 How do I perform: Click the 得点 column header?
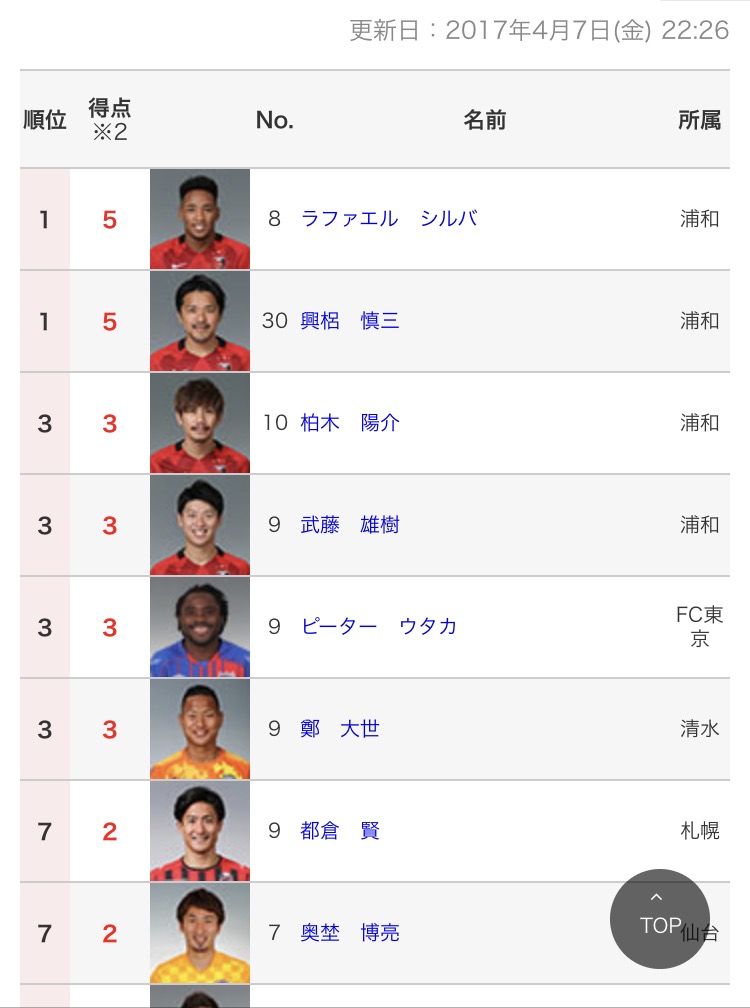click(x=110, y=120)
